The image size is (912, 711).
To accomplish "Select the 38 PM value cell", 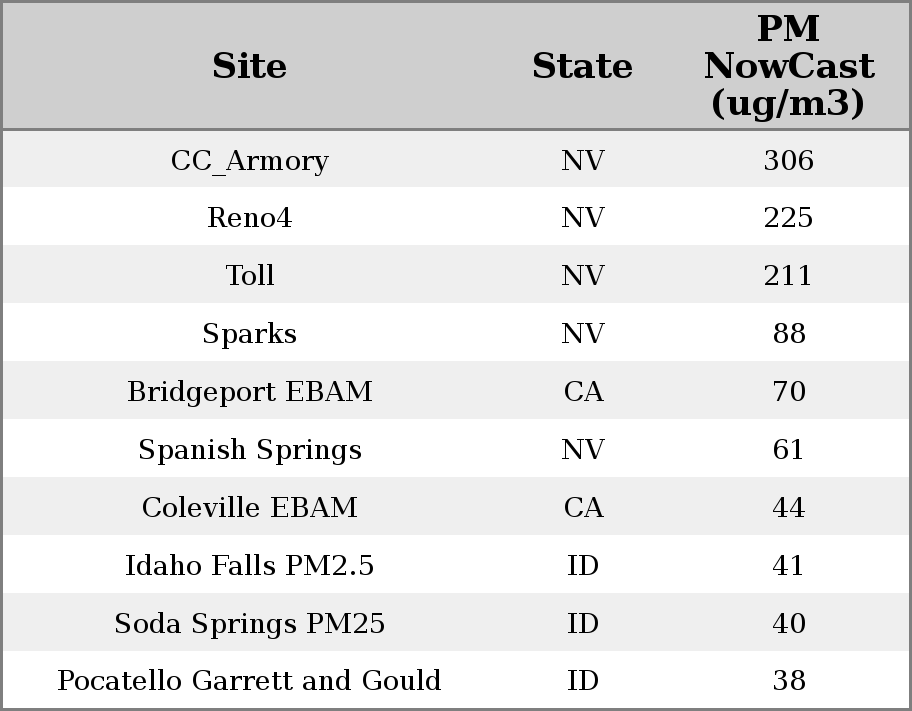I will (788, 681).
